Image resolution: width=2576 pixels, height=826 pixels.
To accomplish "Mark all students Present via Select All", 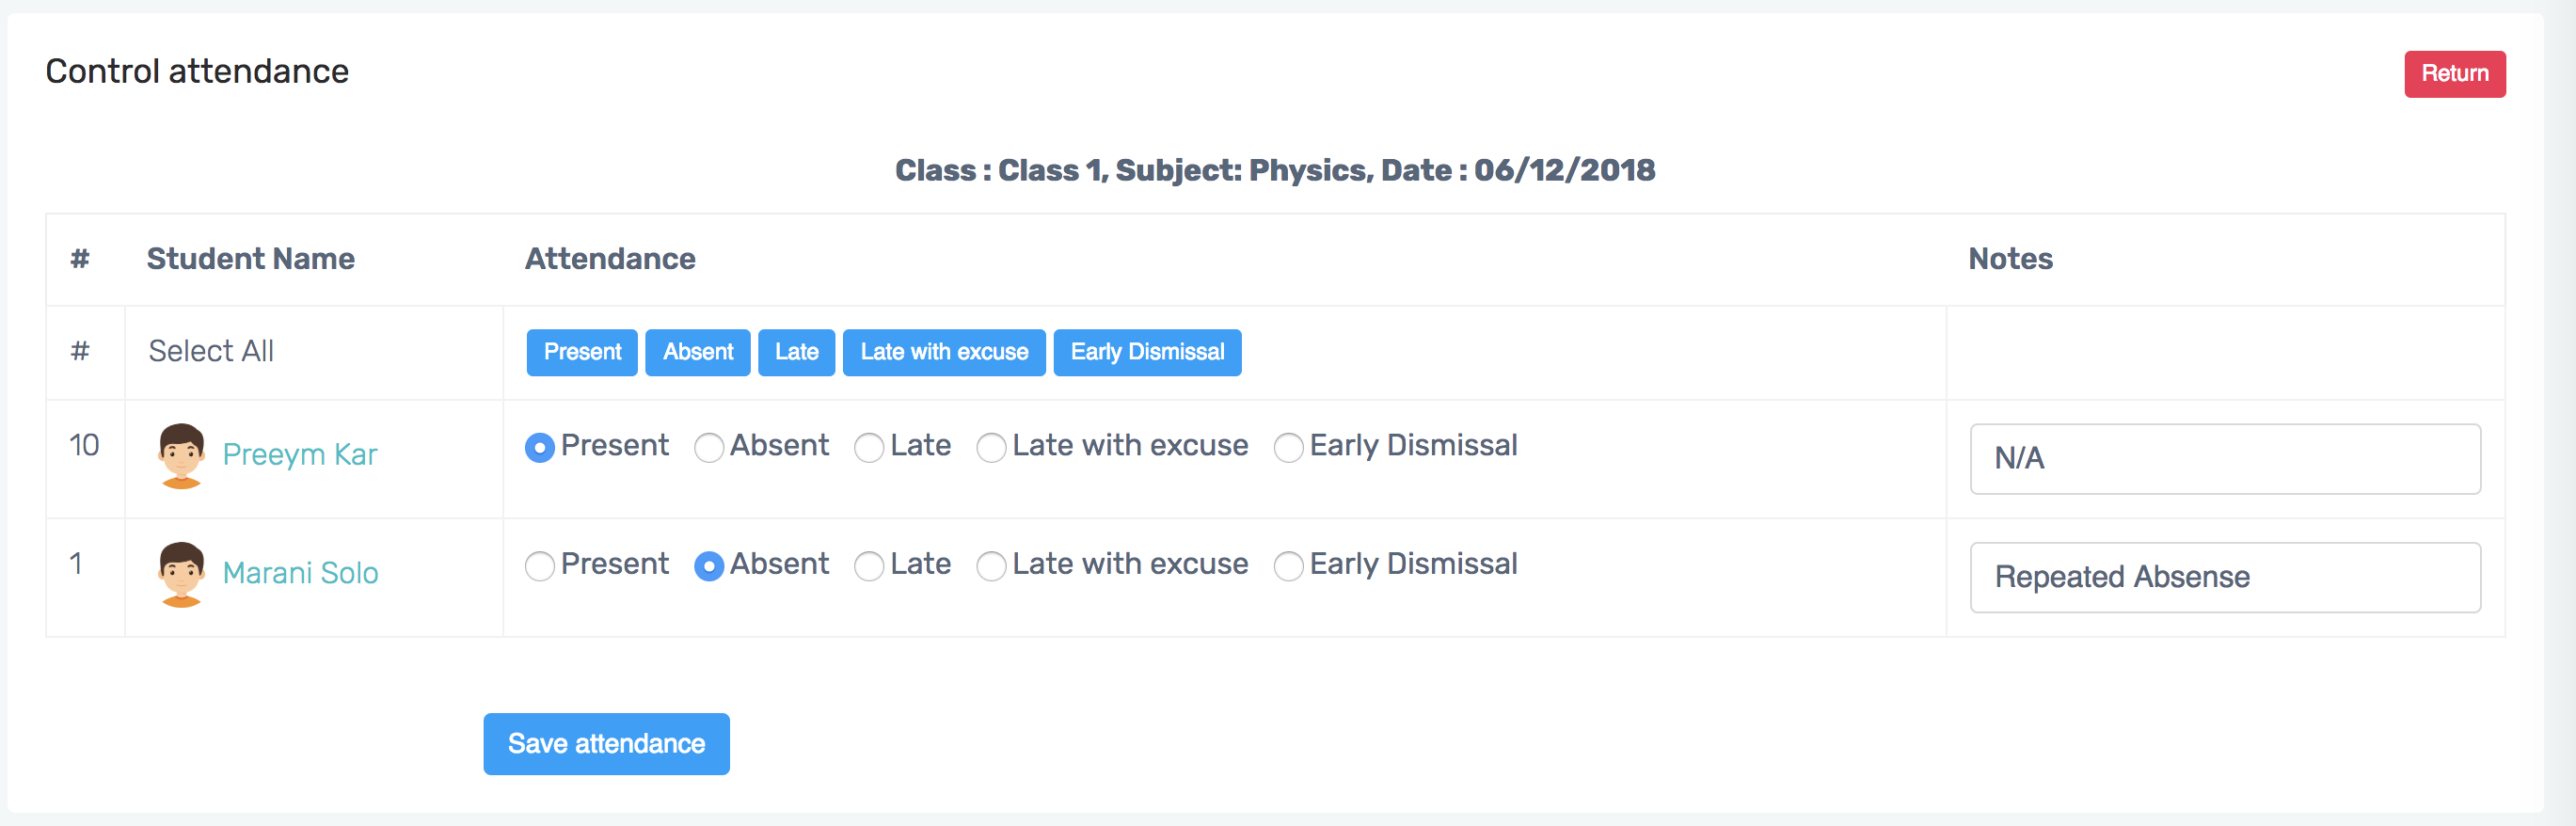I will (582, 352).
